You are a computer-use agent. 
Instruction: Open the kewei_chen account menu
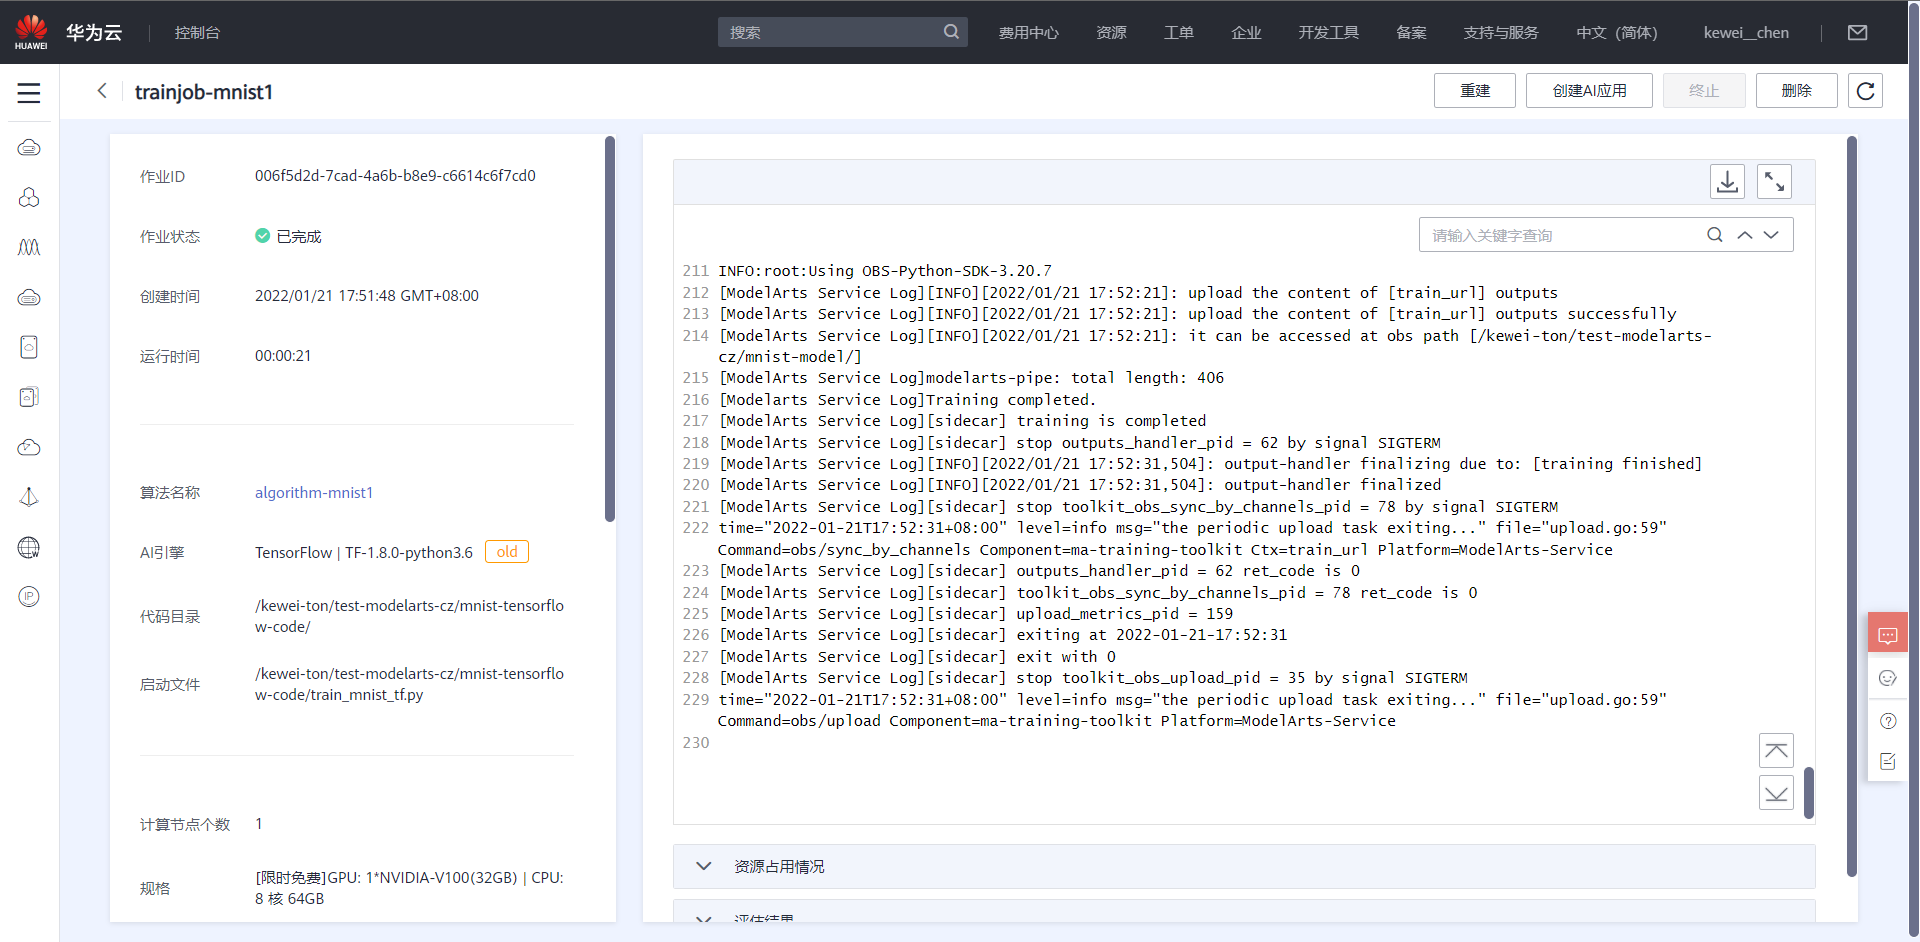click(1746, 32)
